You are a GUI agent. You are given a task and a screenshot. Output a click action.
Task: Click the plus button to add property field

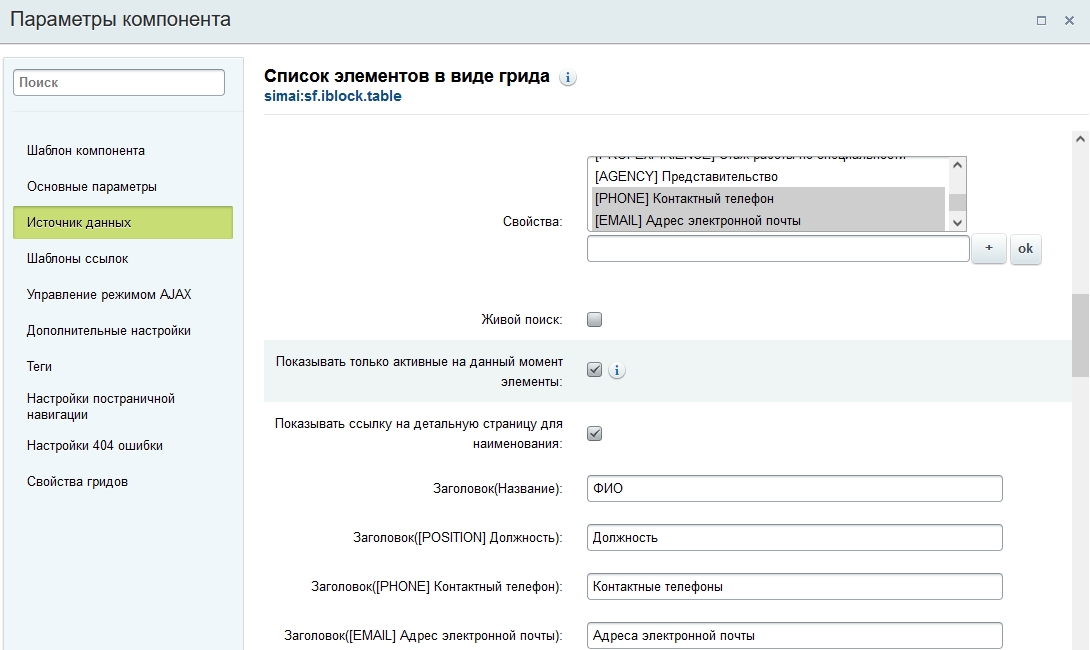[x=989, y=249]
